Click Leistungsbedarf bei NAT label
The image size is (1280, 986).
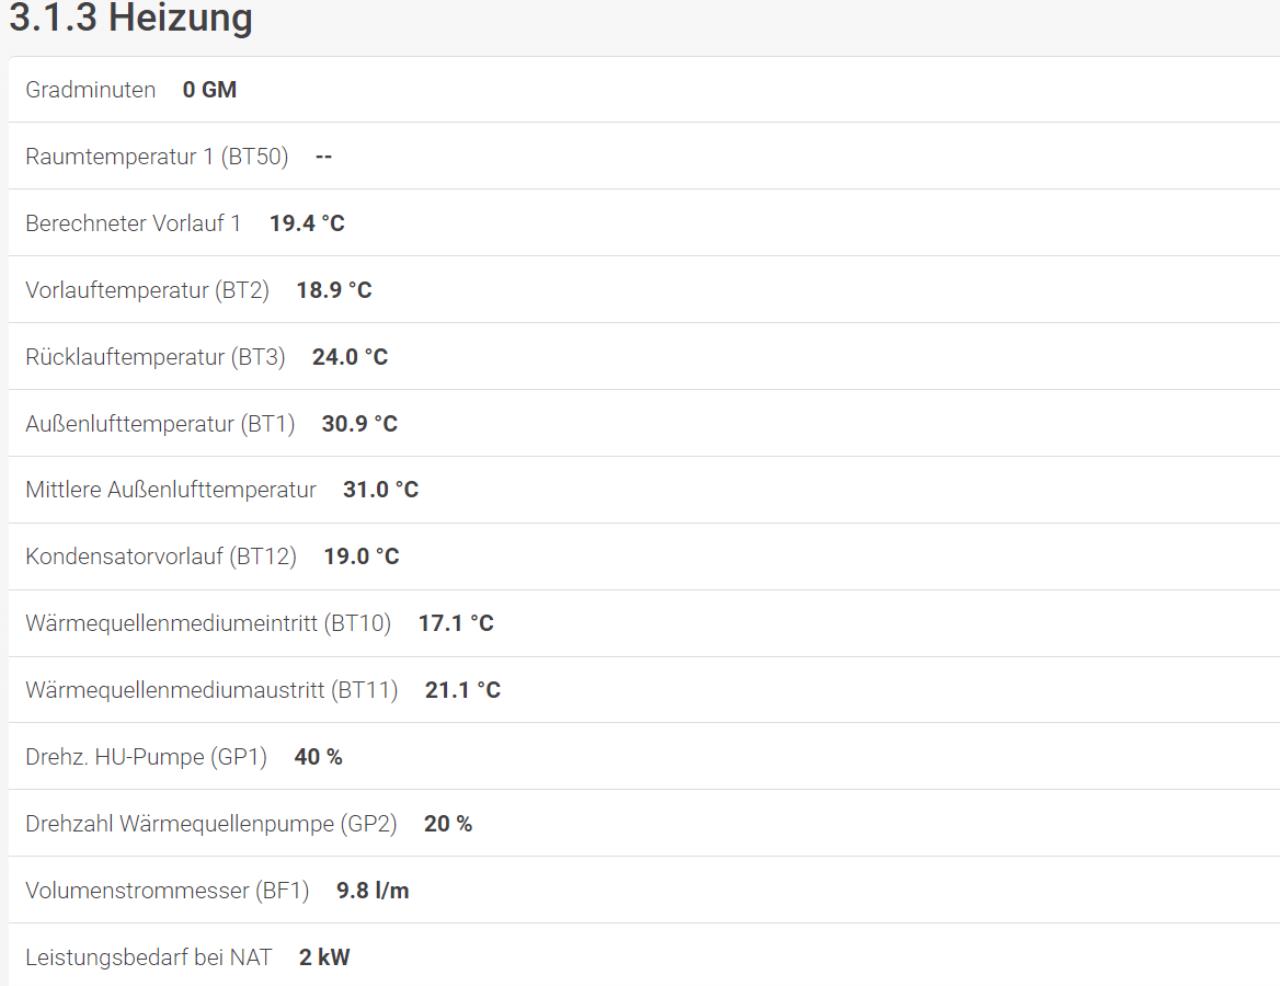(149, 957)
